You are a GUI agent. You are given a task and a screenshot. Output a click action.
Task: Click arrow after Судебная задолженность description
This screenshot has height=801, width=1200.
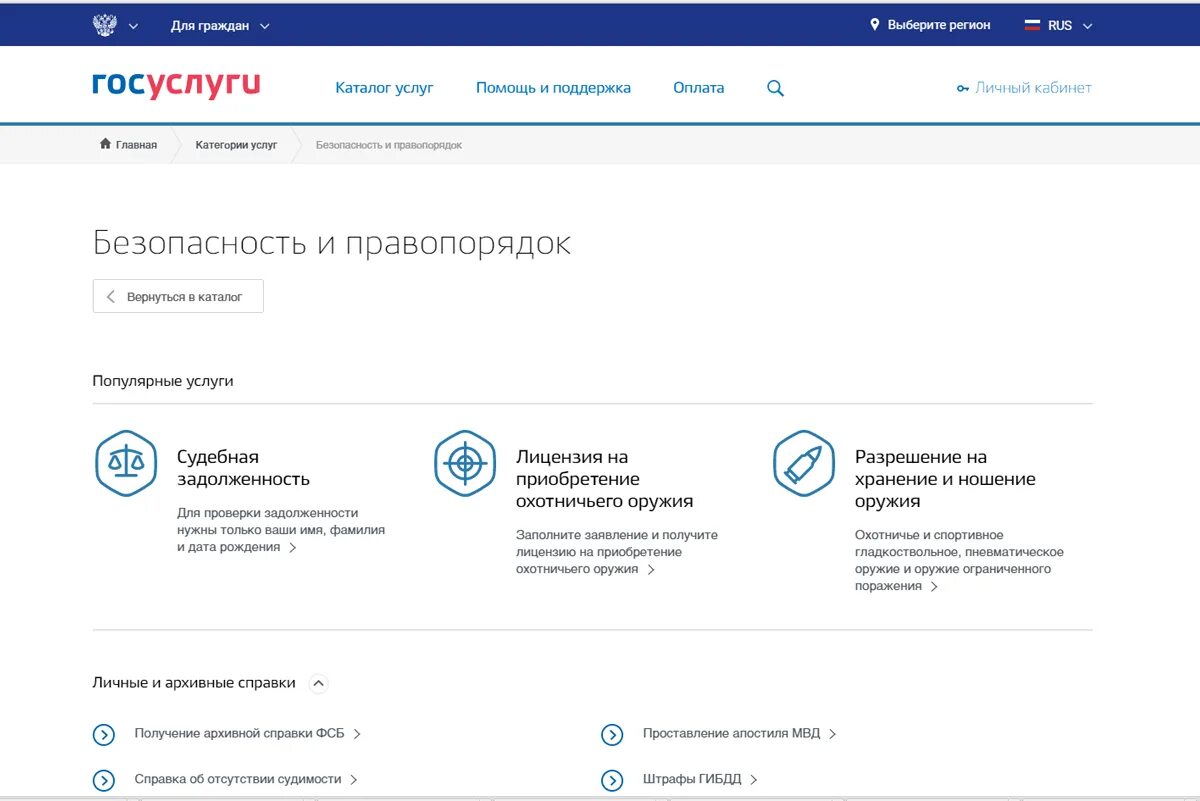pyautogui.click(x=292, y=548)
